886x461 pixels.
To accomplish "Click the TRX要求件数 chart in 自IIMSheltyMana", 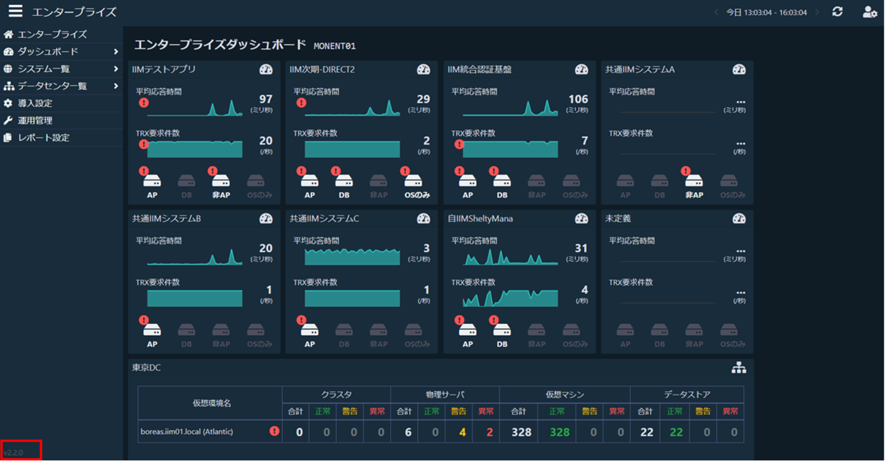I will point(510,298).
